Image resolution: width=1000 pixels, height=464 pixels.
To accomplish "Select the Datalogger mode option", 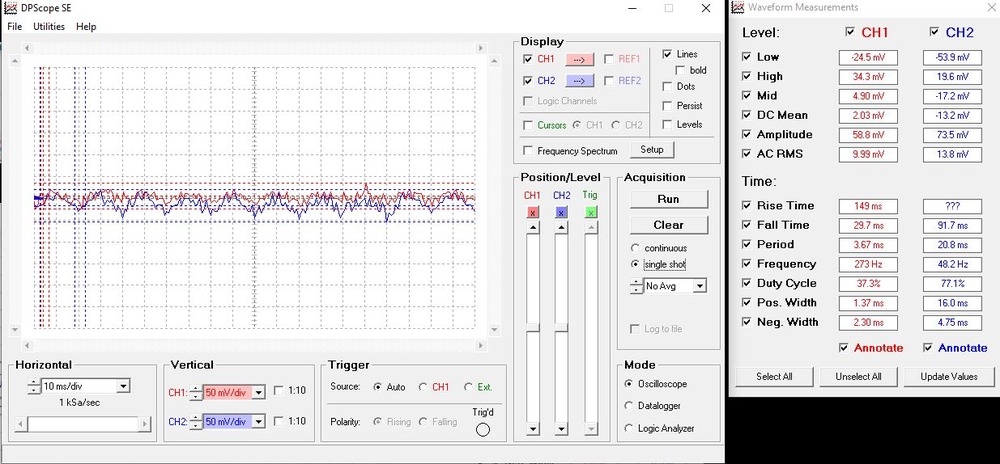I will (x=630, y=406).
